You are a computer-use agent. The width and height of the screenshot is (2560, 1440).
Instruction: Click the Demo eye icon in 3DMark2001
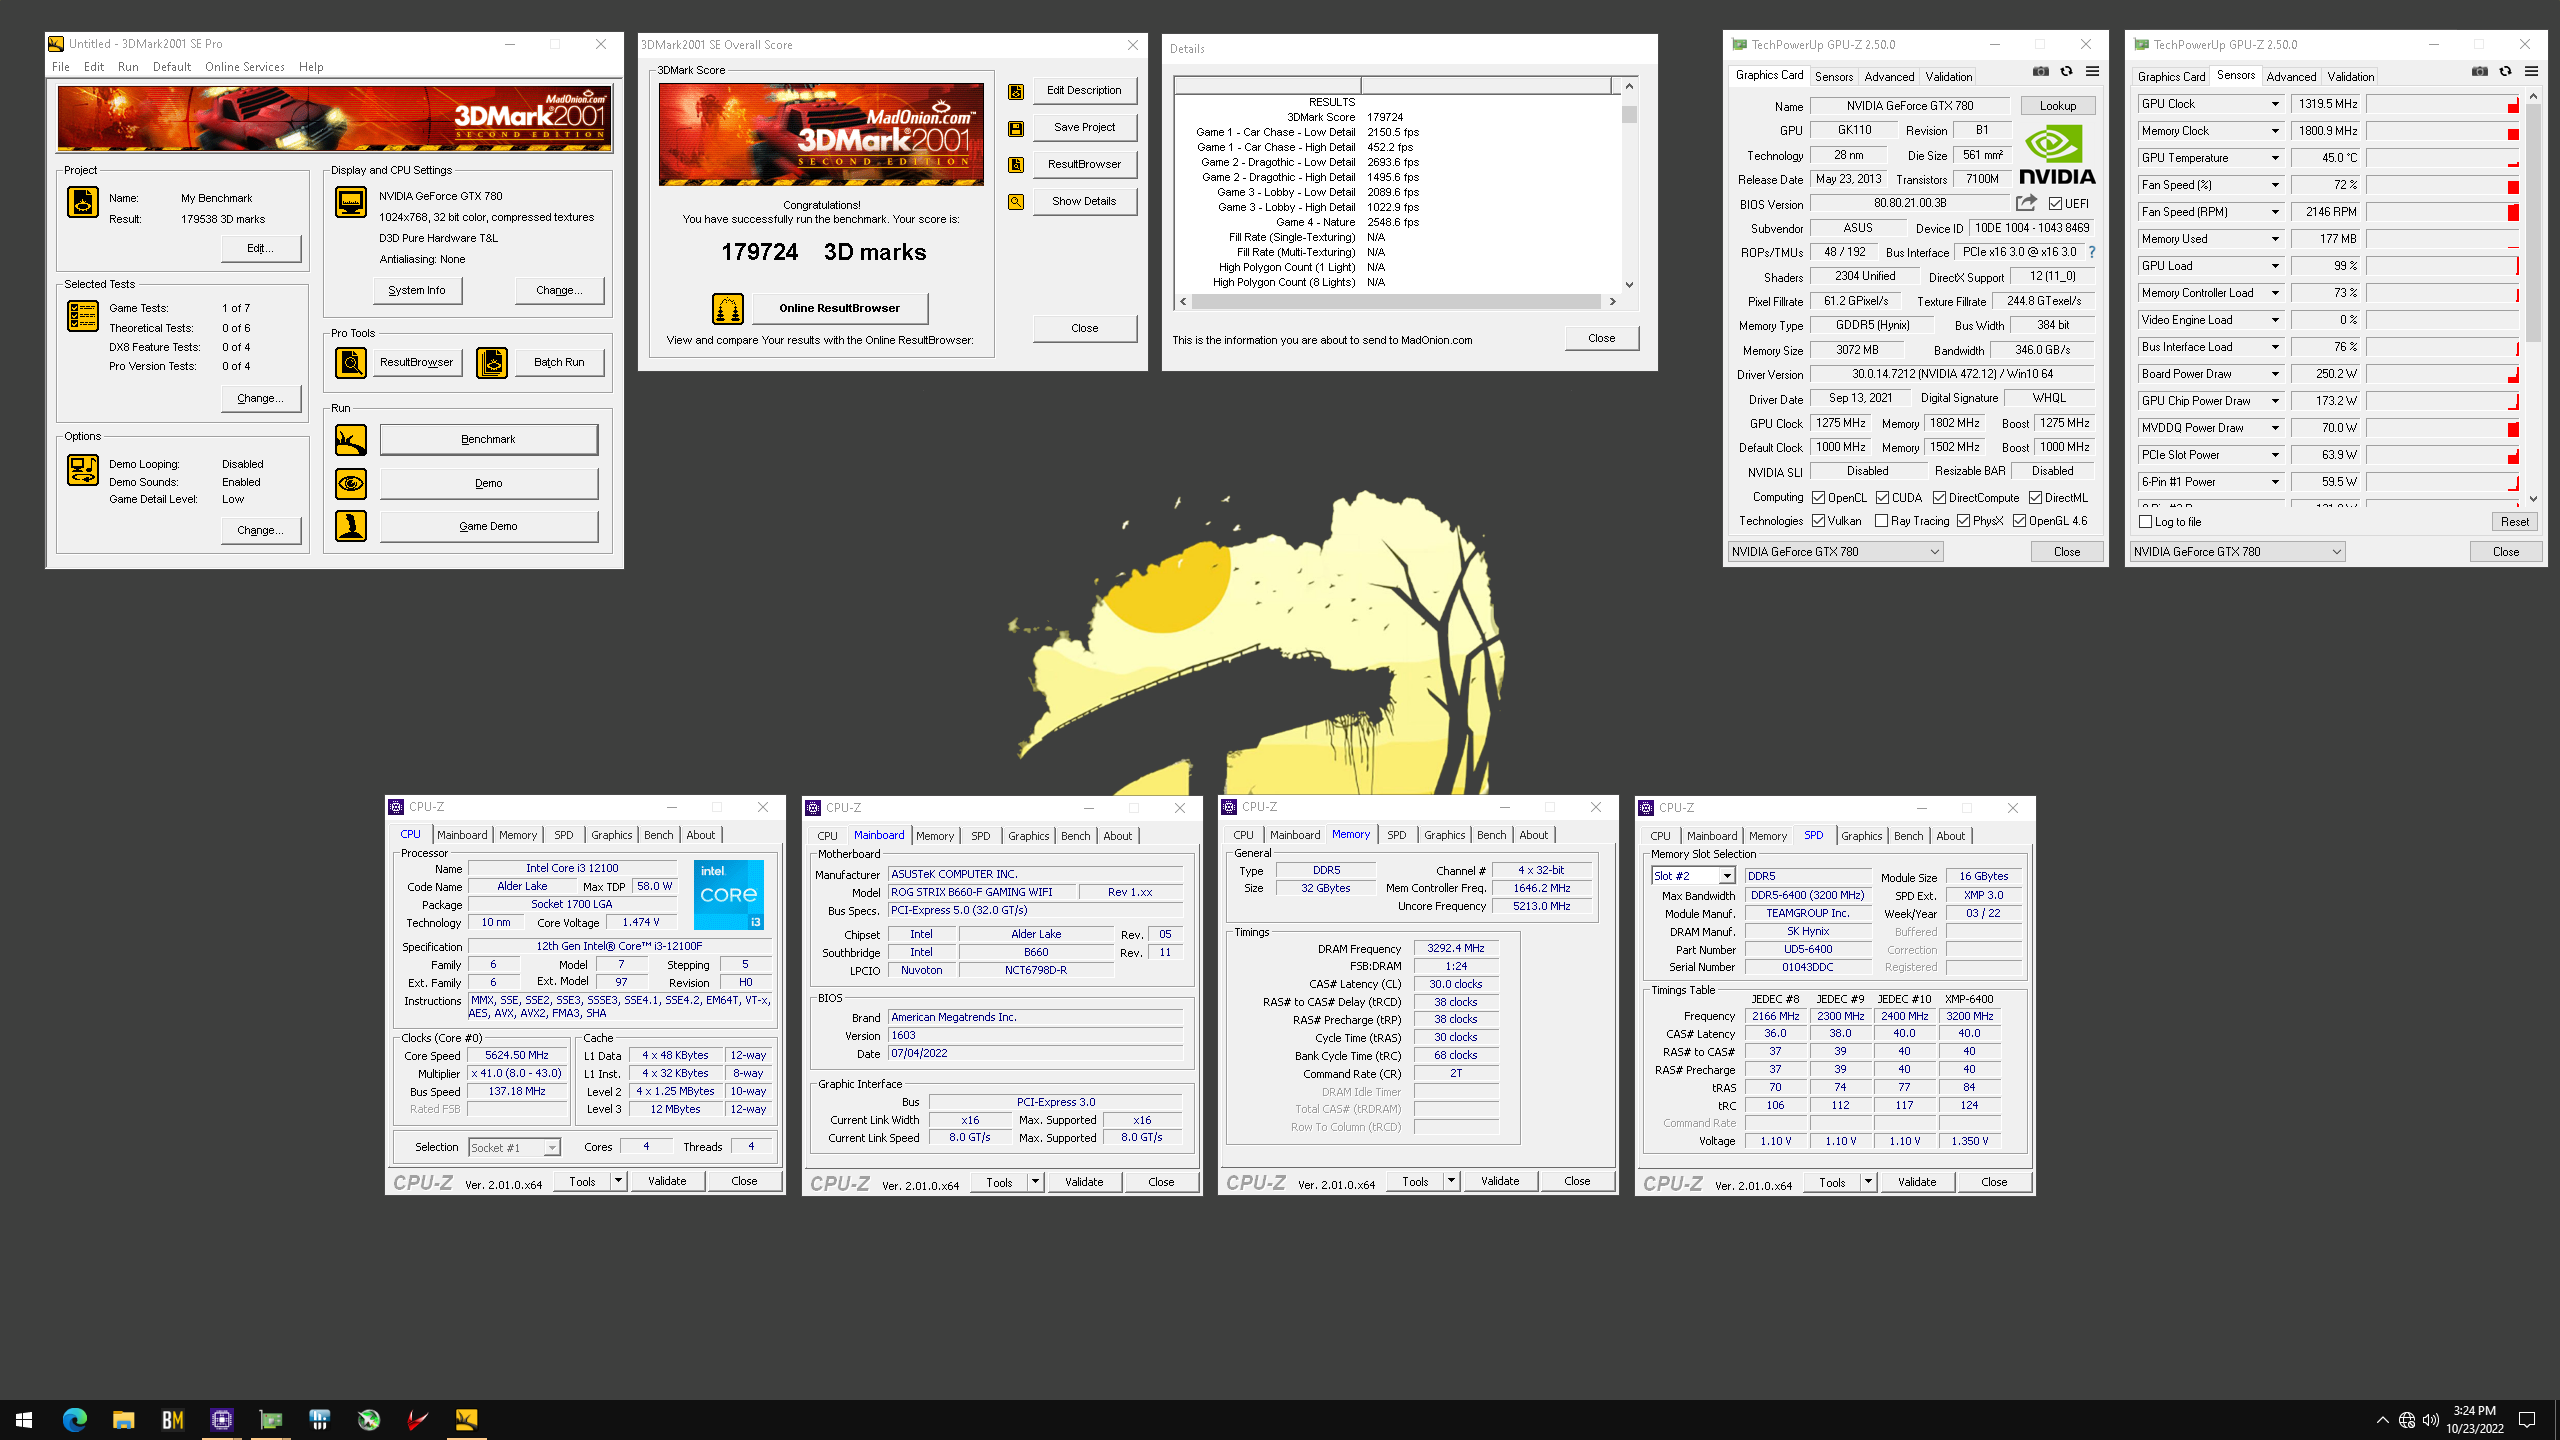coord(350,484)
